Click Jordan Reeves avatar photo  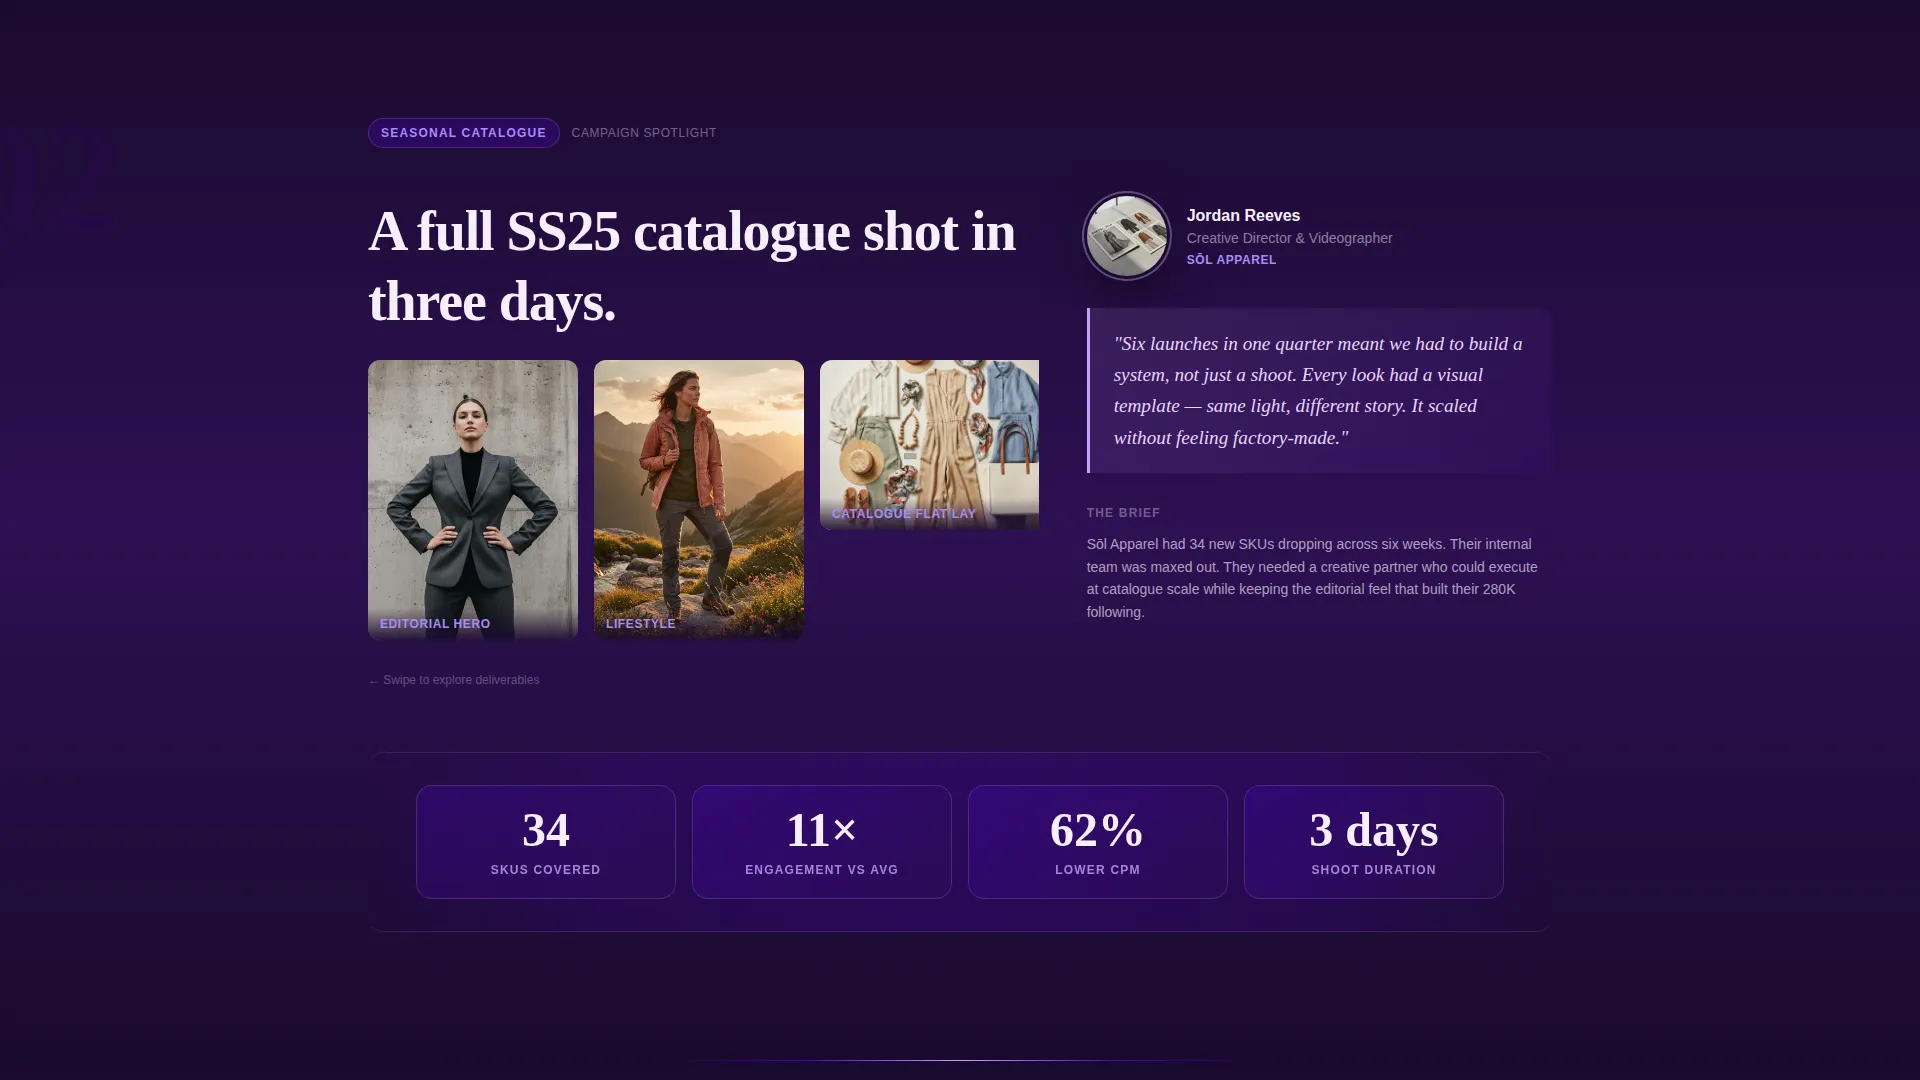(x=1127, y=236)
